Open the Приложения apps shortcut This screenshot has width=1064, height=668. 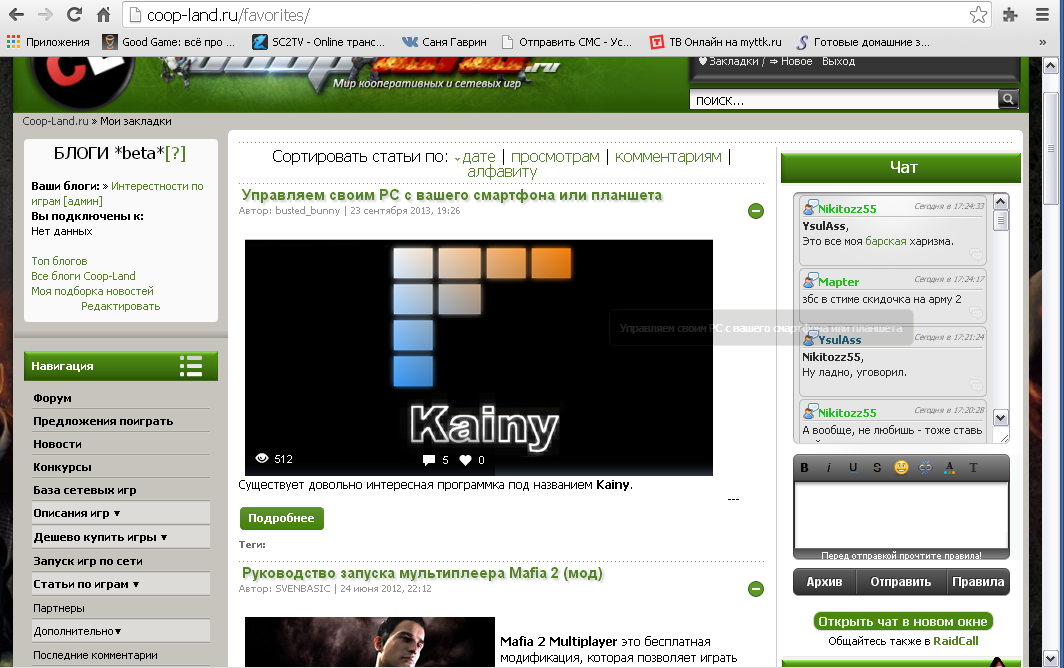tap(48, 42)
